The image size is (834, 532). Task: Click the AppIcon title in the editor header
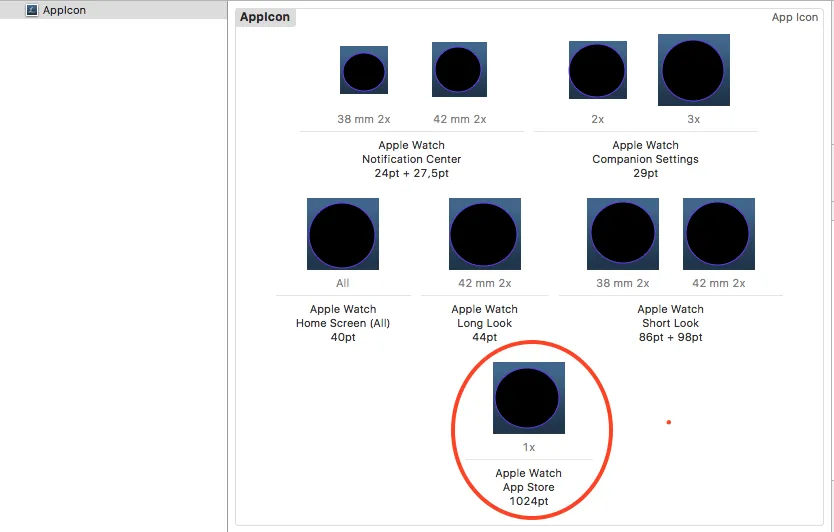pos(265,17)
